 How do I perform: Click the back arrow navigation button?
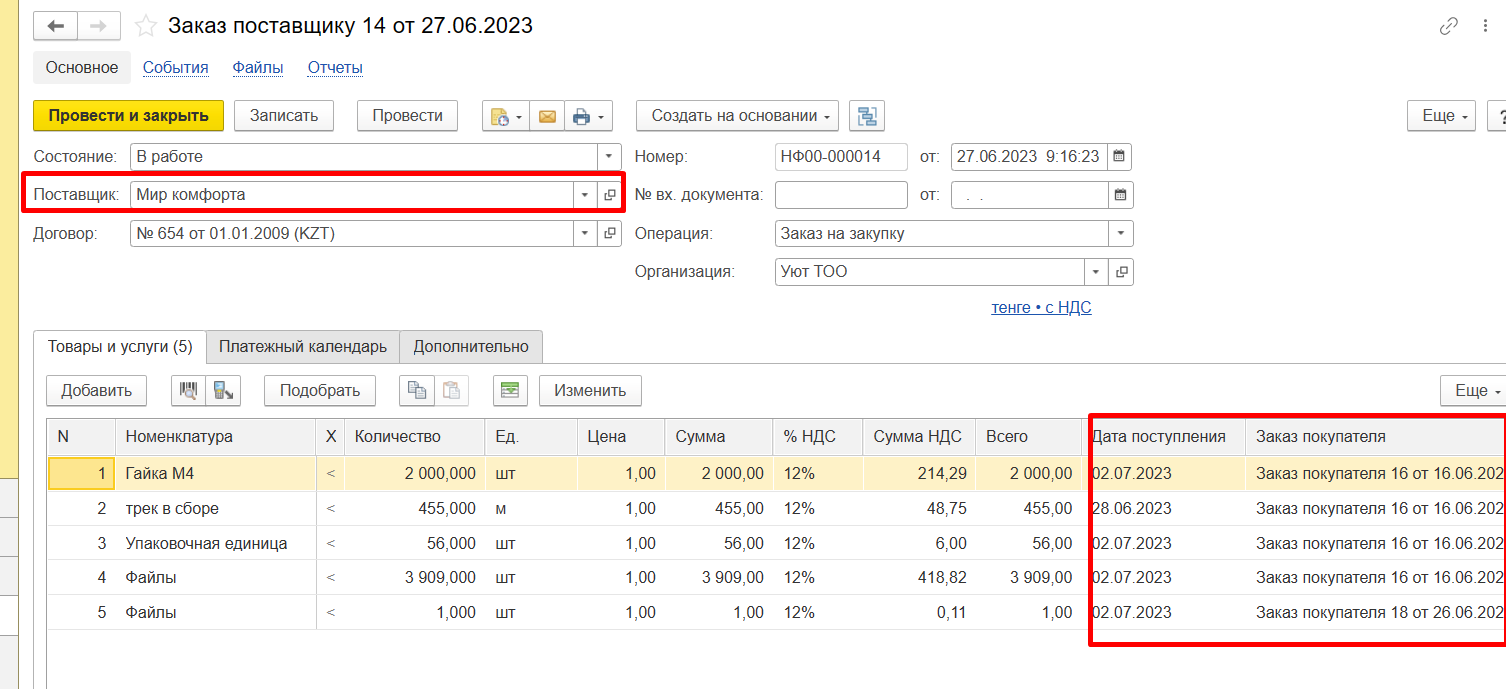(56, 26)
